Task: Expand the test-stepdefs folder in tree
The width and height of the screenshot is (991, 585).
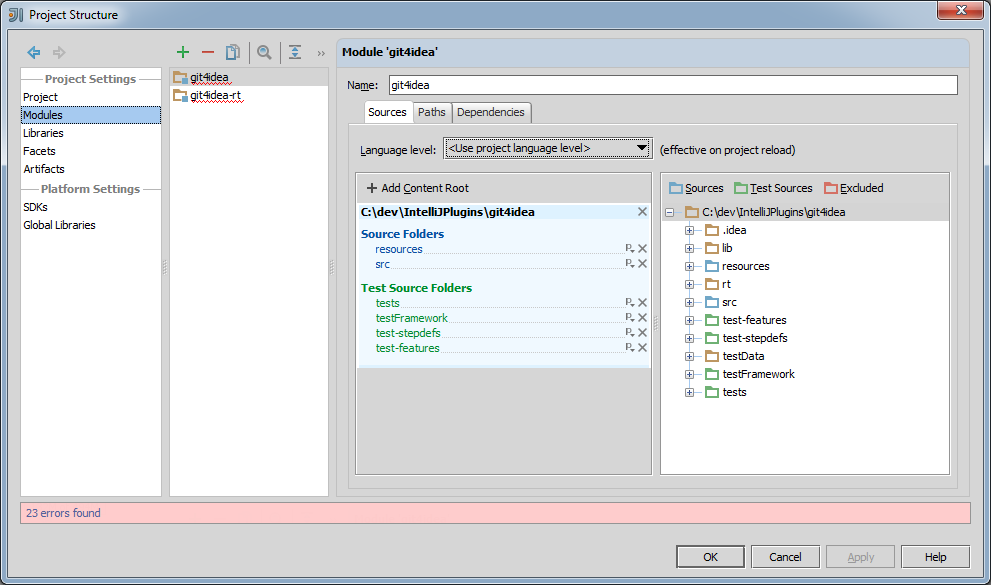Action: click(690, 339)
